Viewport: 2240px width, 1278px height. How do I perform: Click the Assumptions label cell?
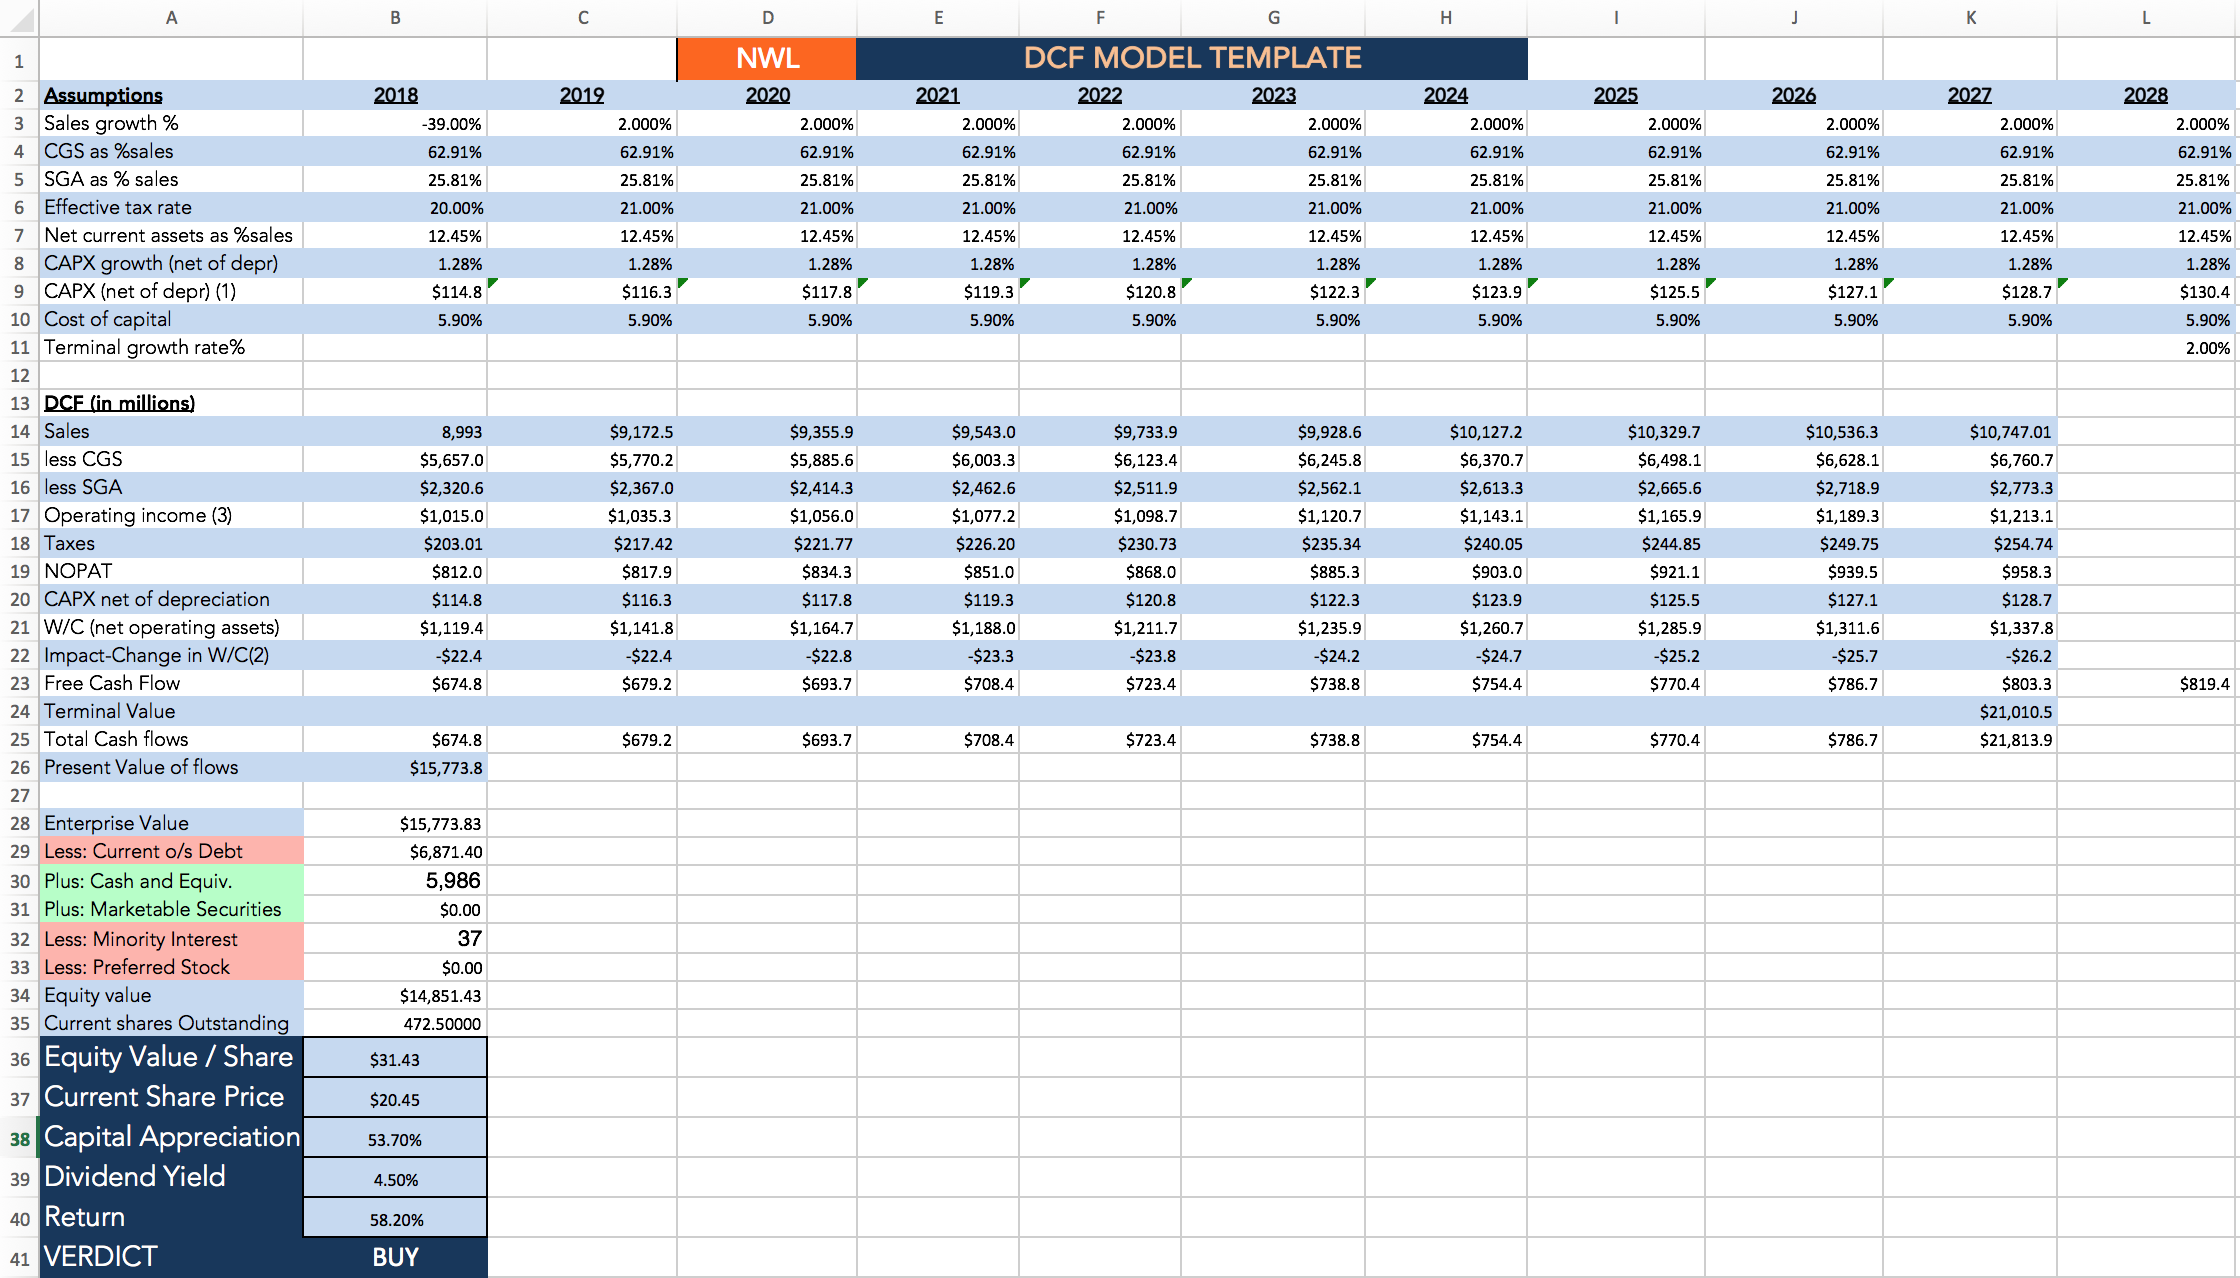171,95
